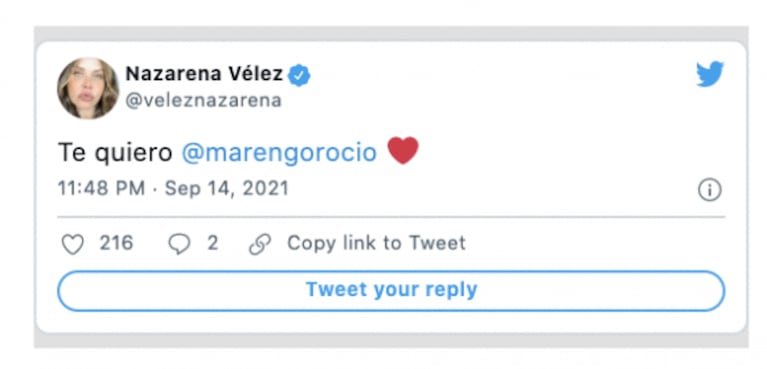Viewport: 767px width, 369px height.
Task: Select Copy link to Tweet
Action: (x=376, y=243)
